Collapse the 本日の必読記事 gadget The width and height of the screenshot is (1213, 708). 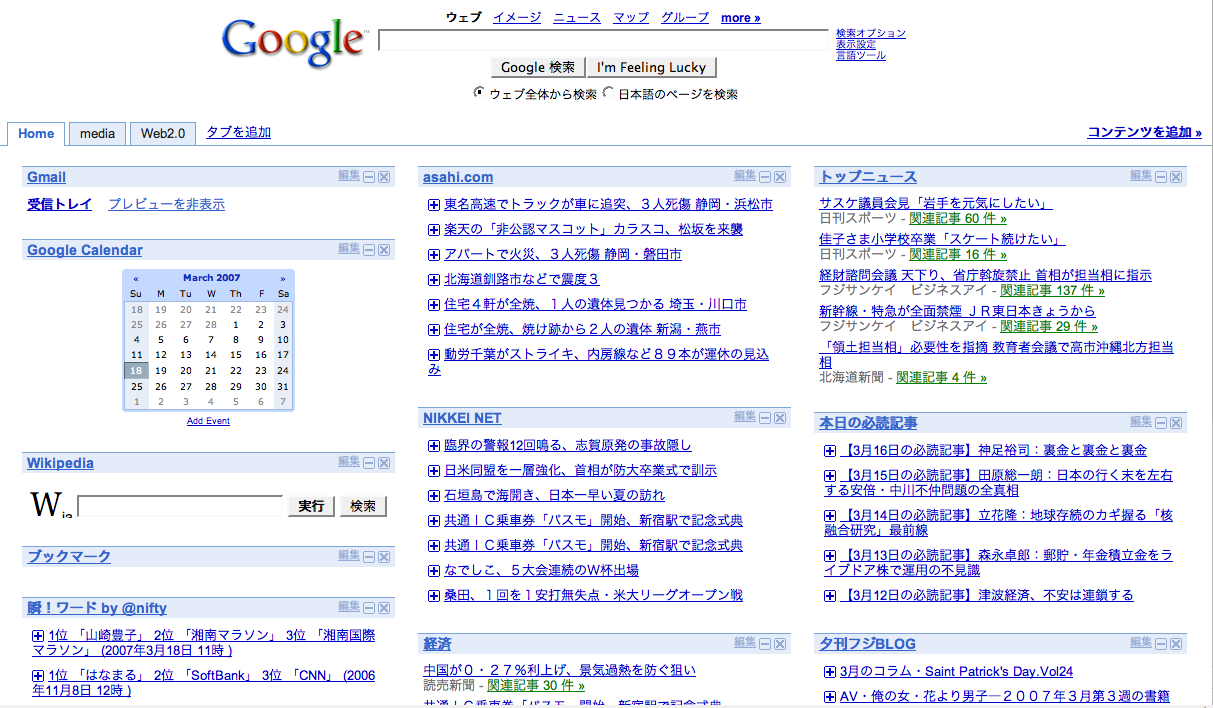click(1161, 424)
